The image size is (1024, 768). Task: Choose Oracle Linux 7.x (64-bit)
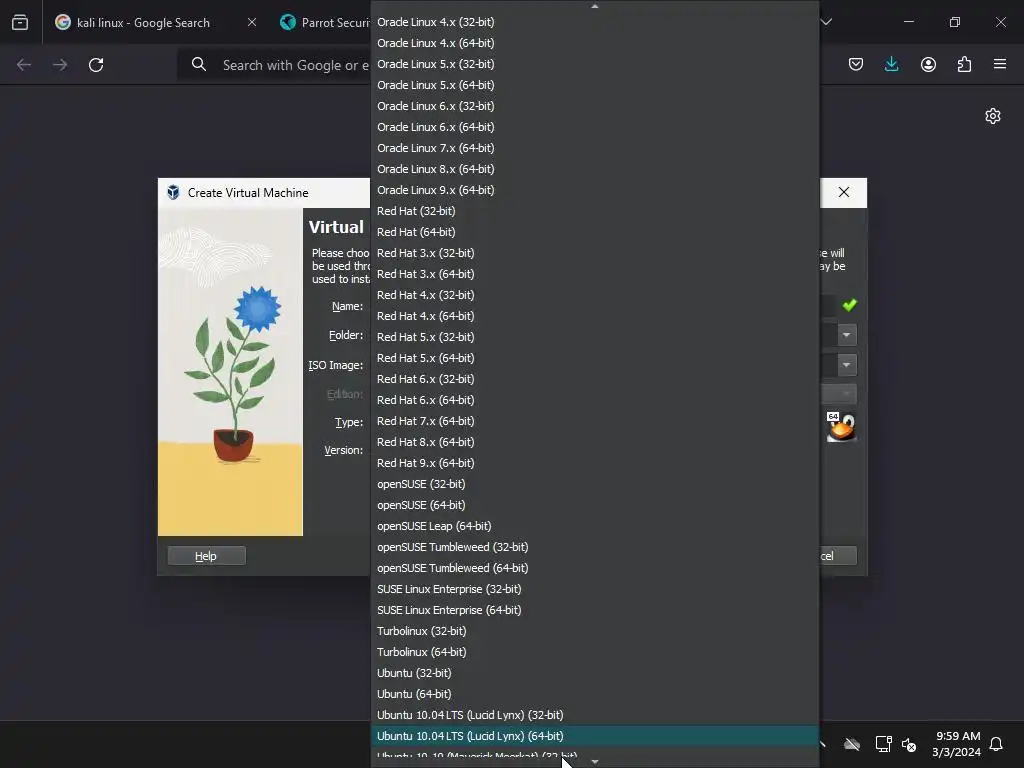tap(594, 148)
